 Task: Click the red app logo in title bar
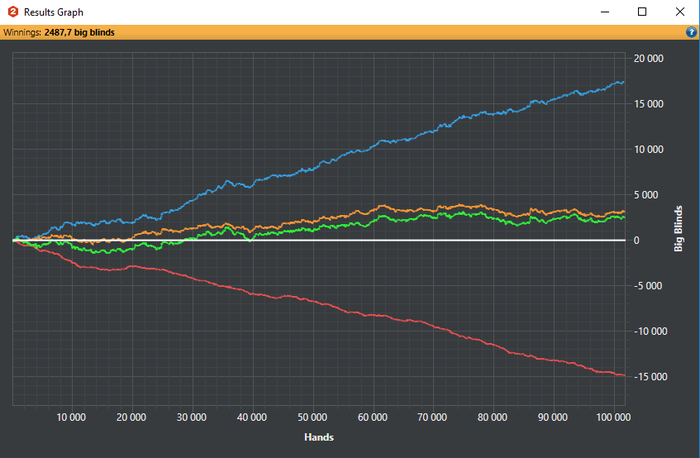pyautogui.click(x=13, y=12)
